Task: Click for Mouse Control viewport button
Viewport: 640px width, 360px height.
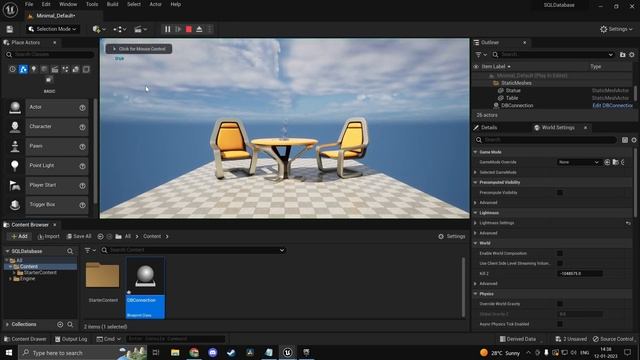Action: click(x=139, y=49)
